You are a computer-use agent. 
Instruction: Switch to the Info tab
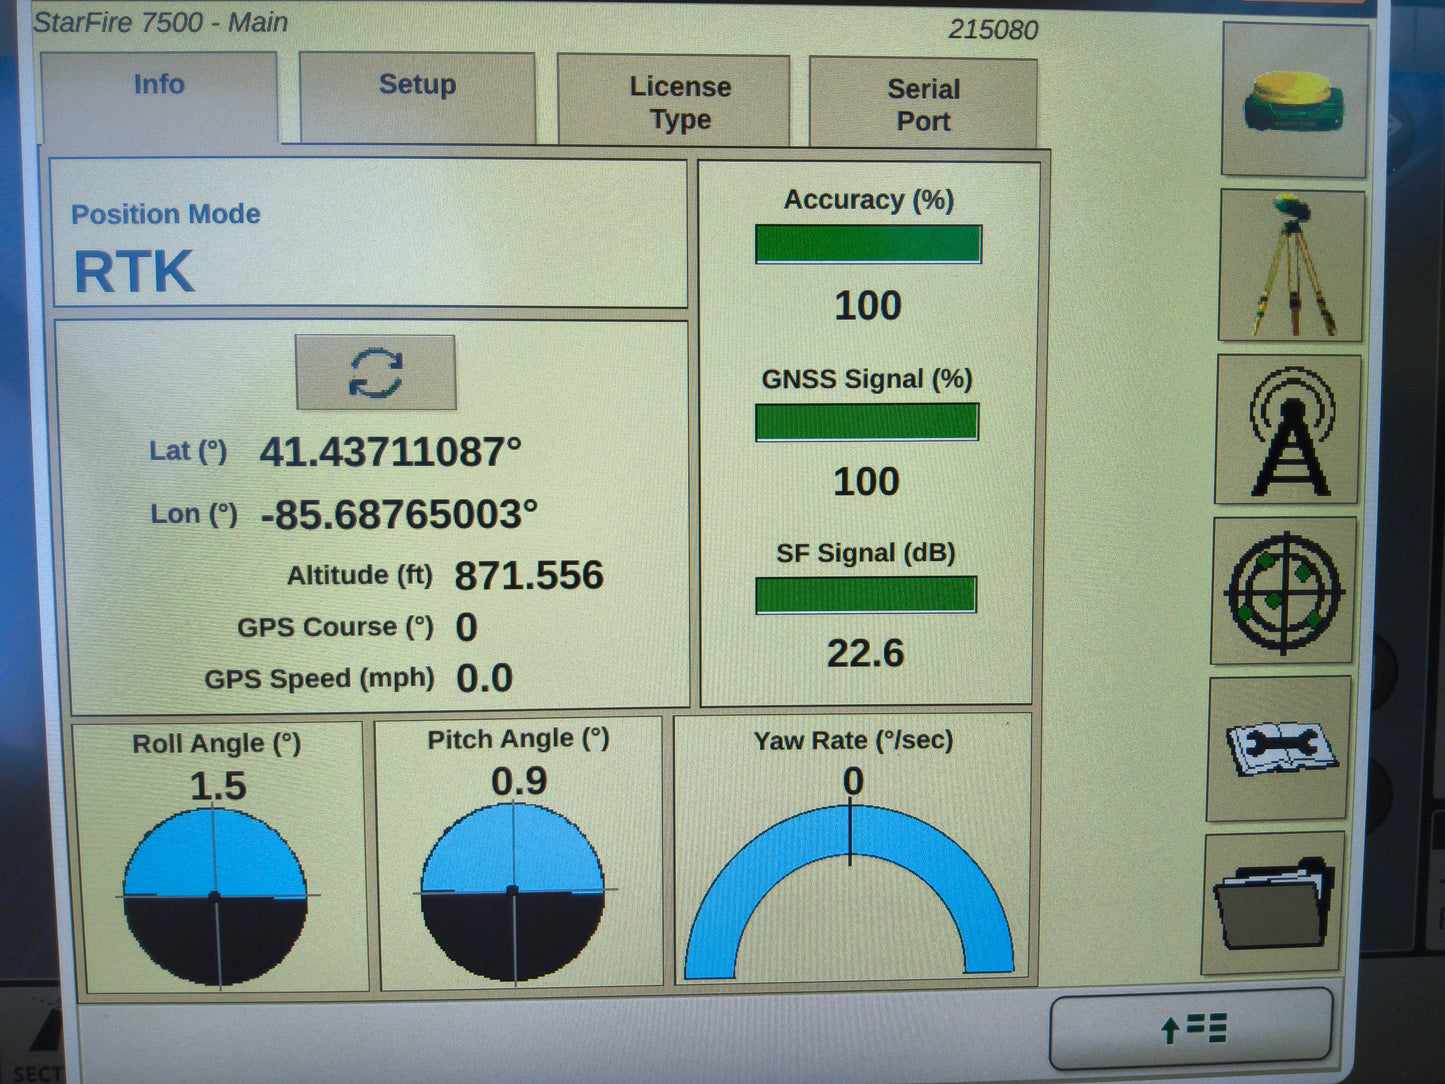(159, 96)
